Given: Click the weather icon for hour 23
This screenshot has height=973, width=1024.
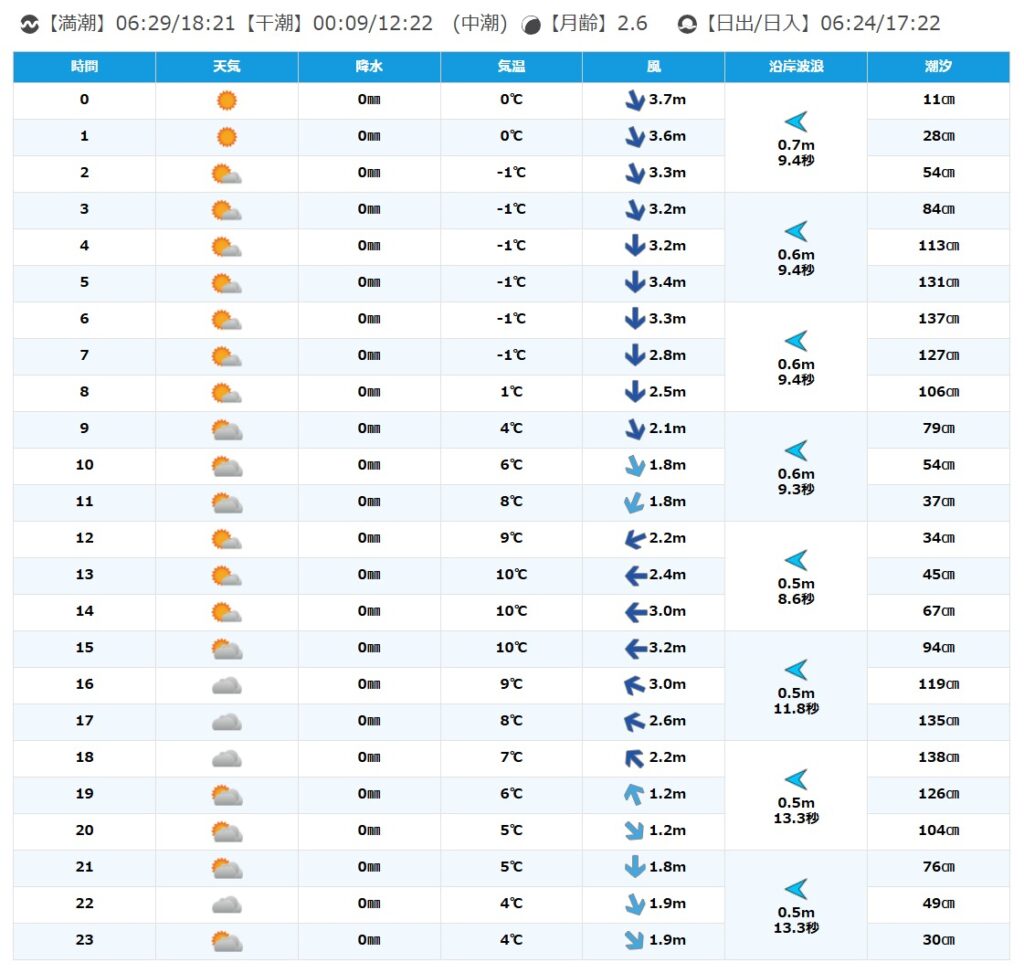Looking at the screenshot, I should pyautogui.click(x=227, y=941).
